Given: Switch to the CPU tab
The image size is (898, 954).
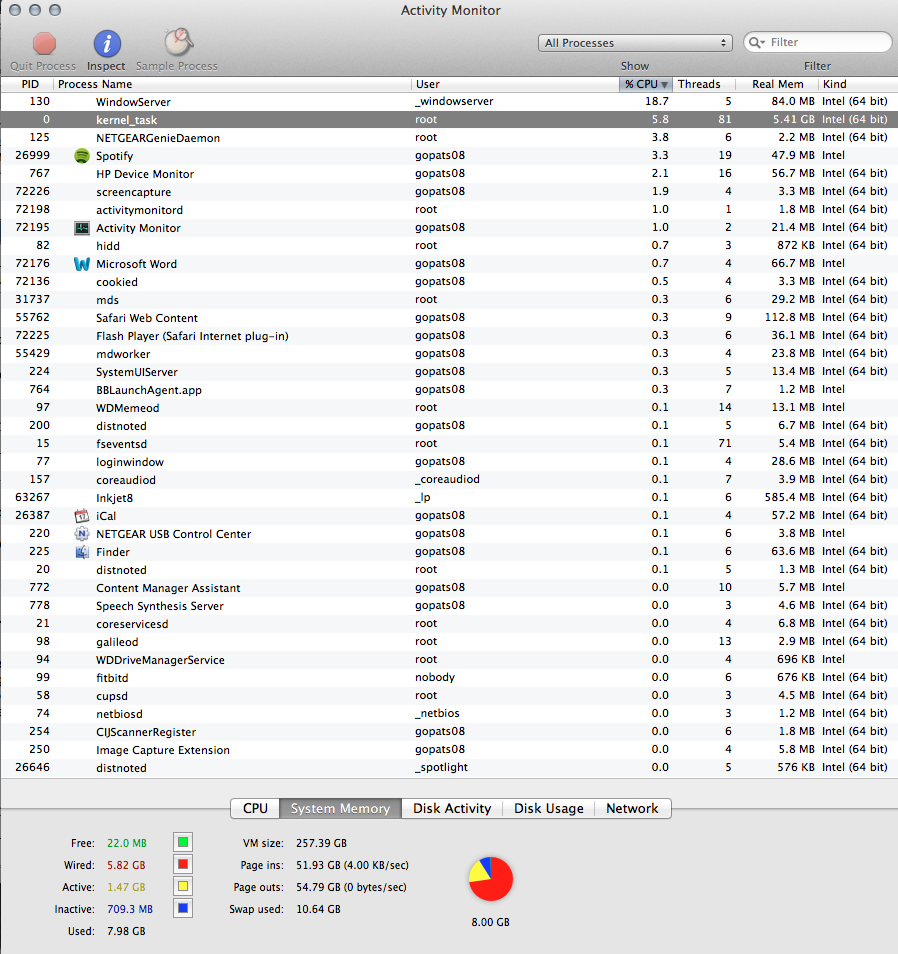Looking at the screenshot, I should pyautogui.click(x=255, y=808).
